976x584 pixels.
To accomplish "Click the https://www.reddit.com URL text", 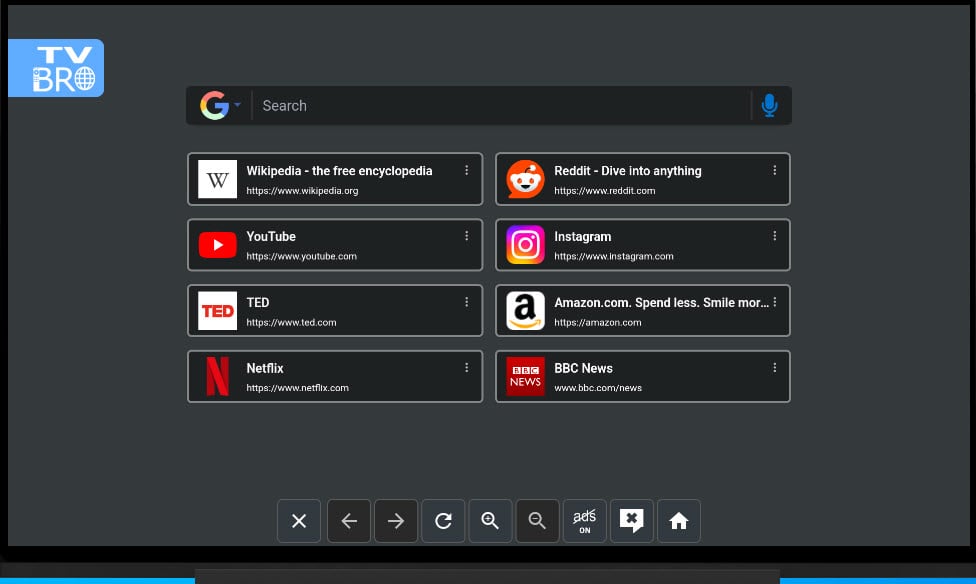I will (x=605, y=191).
